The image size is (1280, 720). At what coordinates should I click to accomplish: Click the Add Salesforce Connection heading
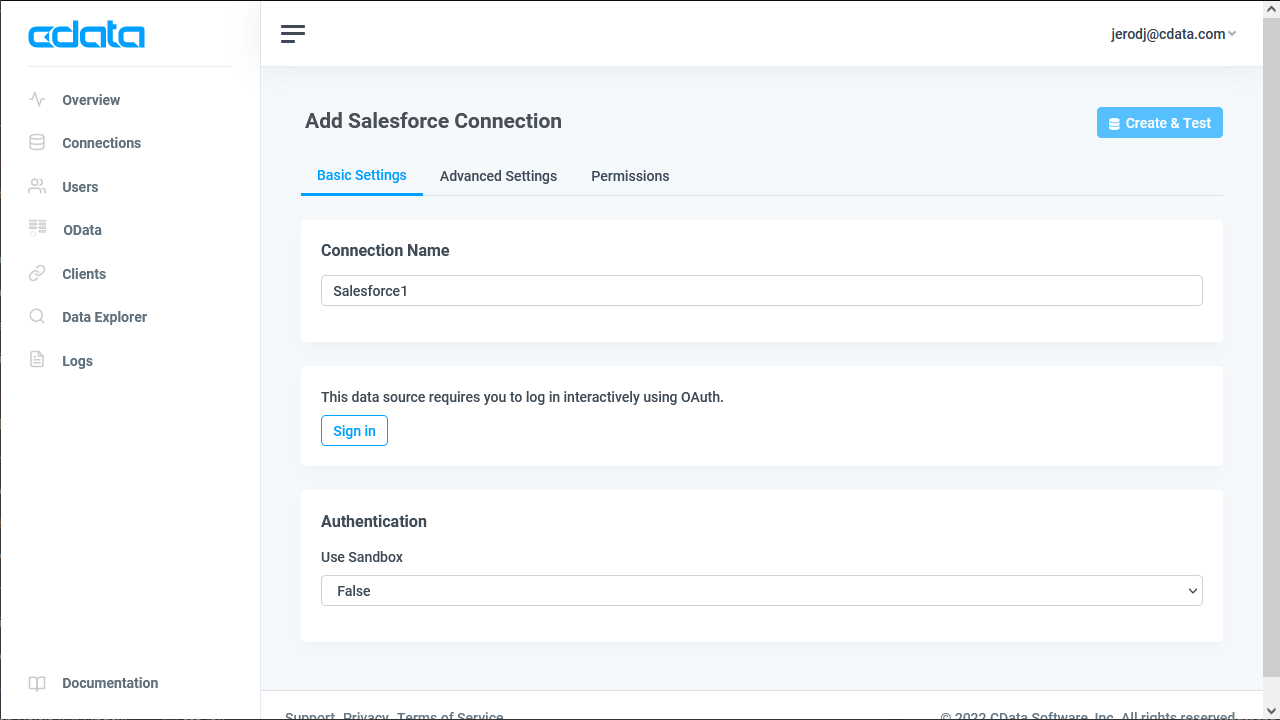click(433, 121)
